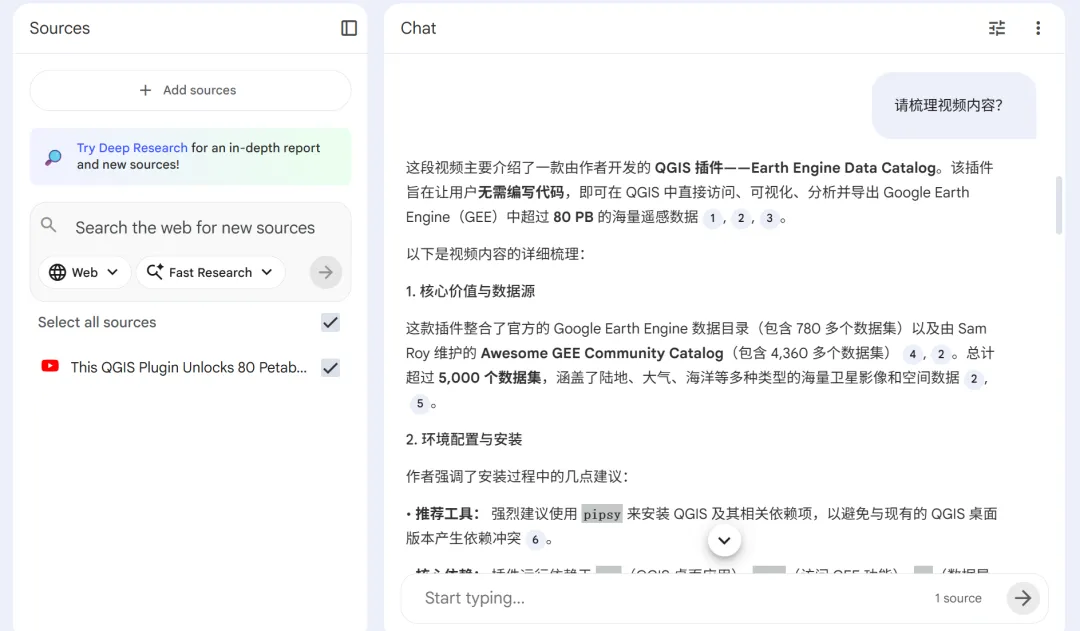Open the Chat three-dot options menu
Screen dimensions: 1080x631
pyautogui.click(x=1038, y=28)
